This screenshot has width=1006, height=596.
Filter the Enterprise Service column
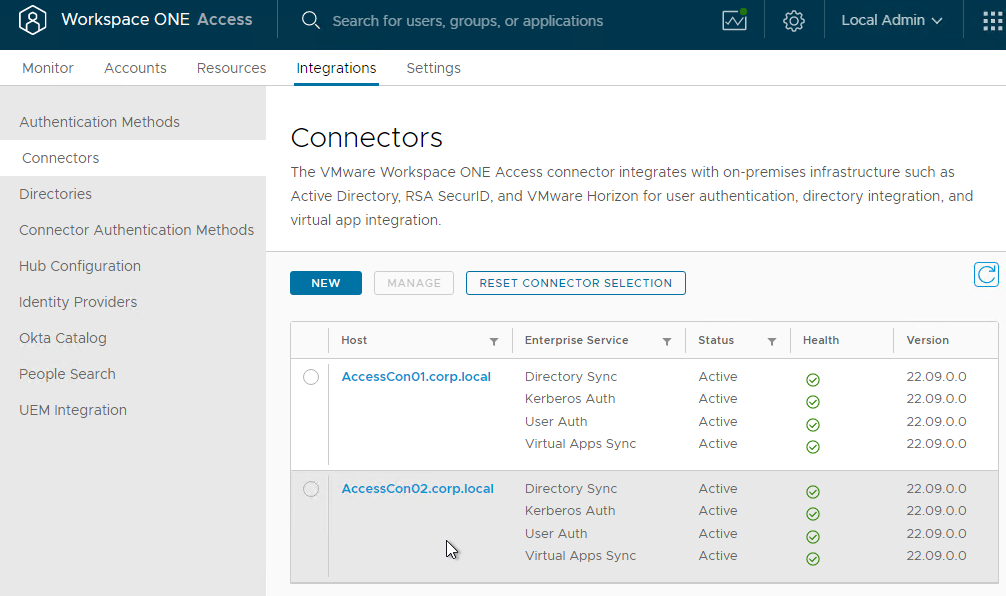point(667,341)
